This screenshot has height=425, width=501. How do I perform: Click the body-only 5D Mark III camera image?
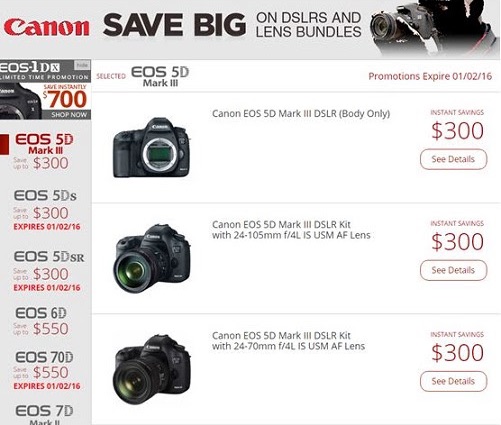(x=152, y=147)
